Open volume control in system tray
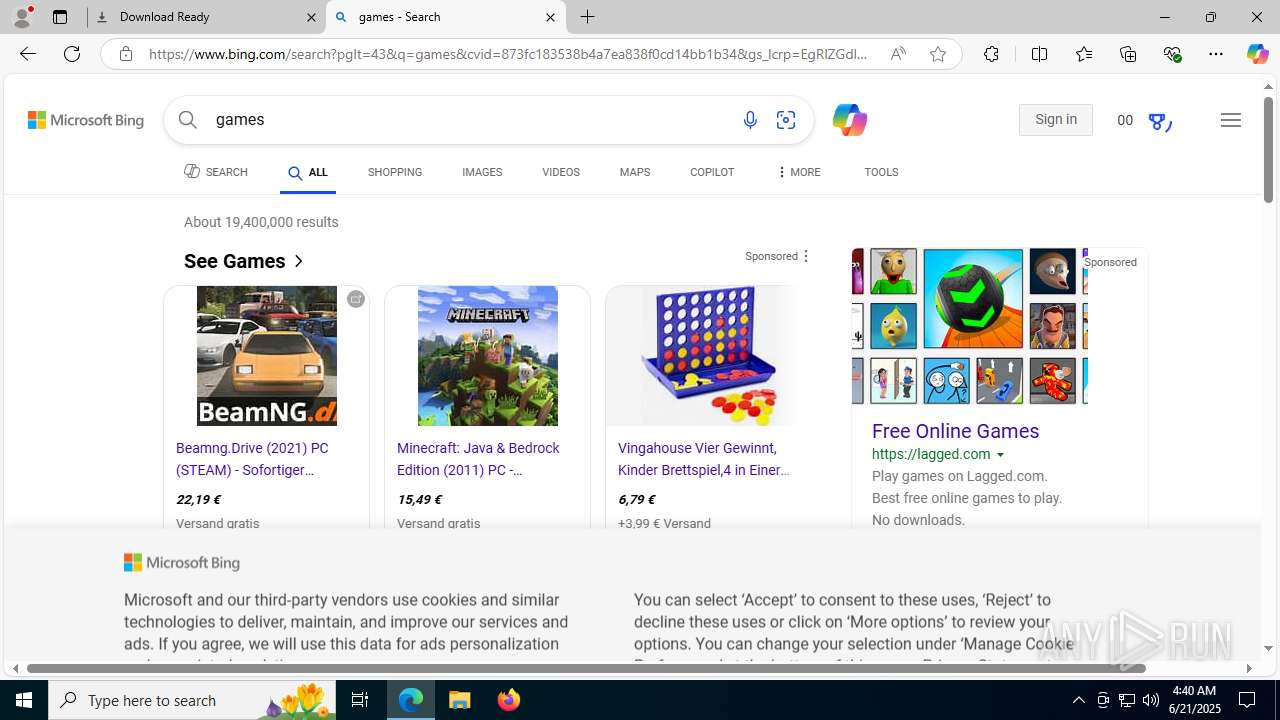 click(1151, 700)
